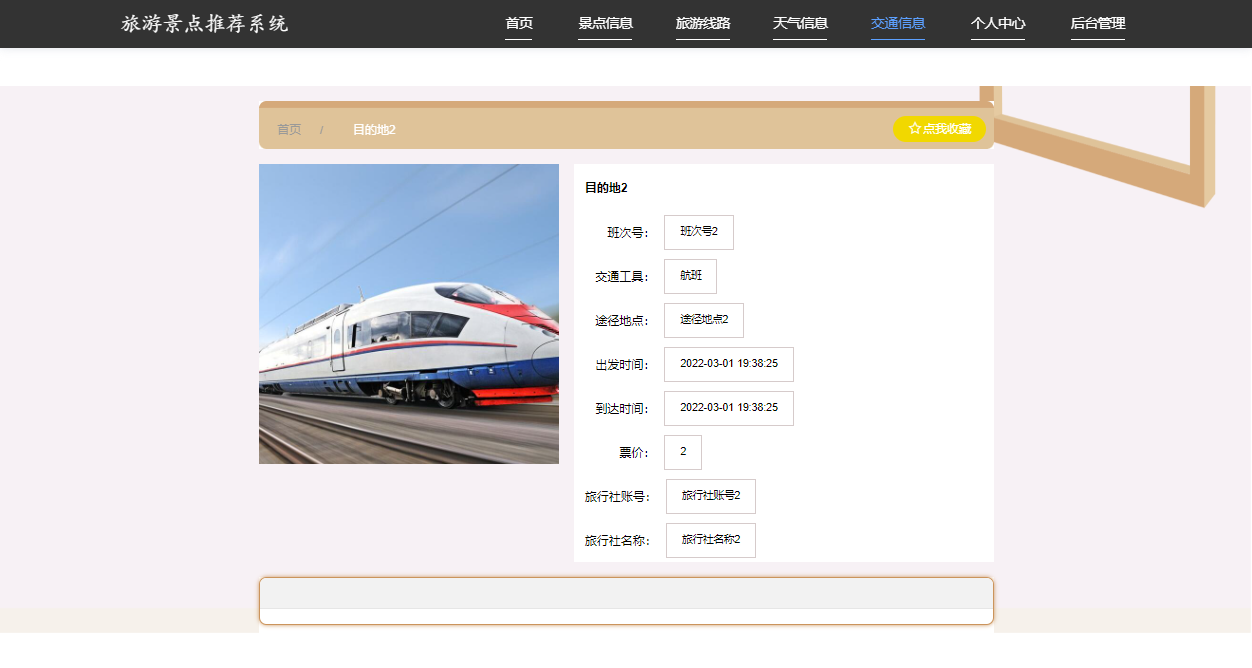The height and width of the screenshot is (668, 1252).
Task: Click the 旅游景点推荐系统 site title
Action: coord(205,24)
